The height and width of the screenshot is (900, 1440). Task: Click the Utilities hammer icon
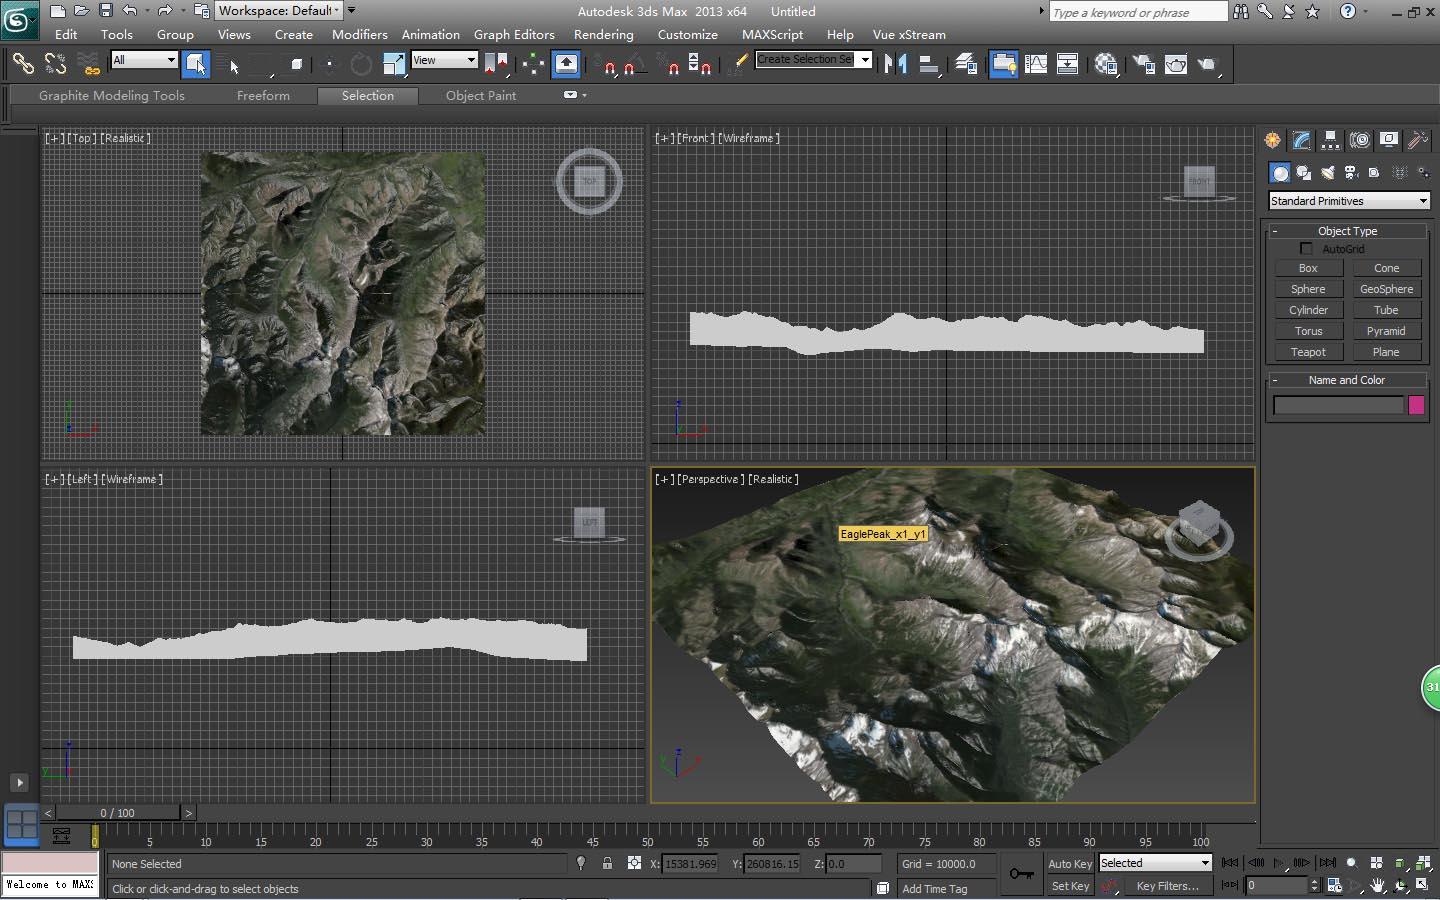point(1417,140)
